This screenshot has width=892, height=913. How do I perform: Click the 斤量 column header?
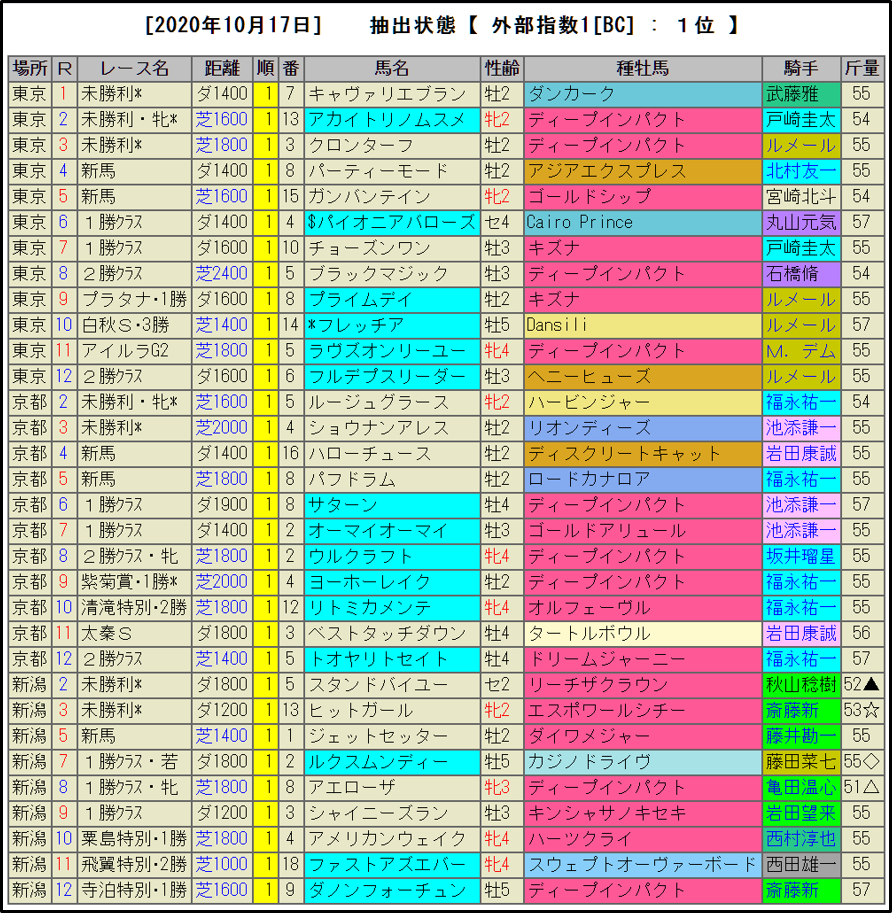pyautogui.click(x=862, y=68)
